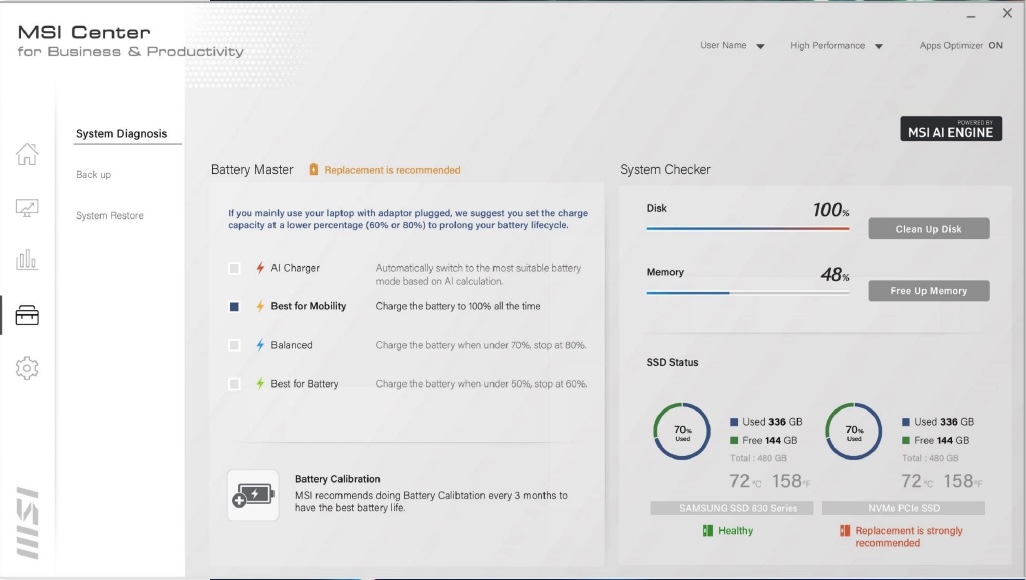The image size is (1026, 580).
Task: Open the Home sidebar icon
Action: click(x=27, y=154)
